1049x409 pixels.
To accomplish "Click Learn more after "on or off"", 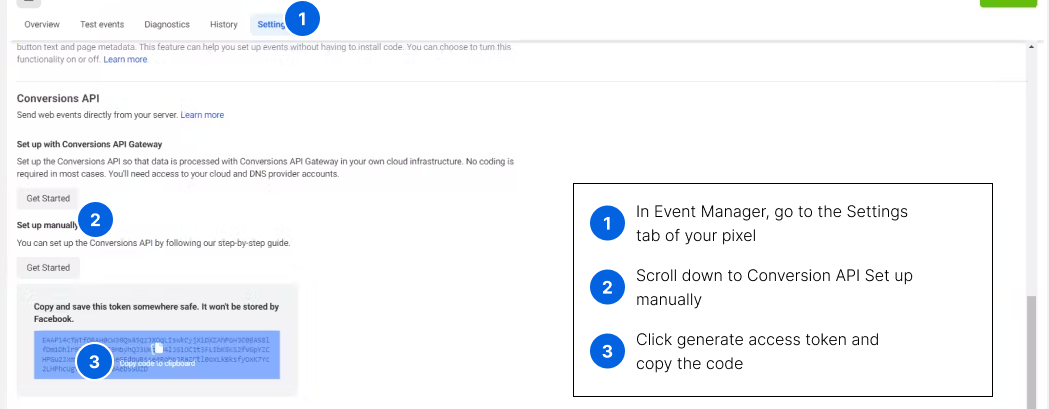I will click(x=125, y=59).
